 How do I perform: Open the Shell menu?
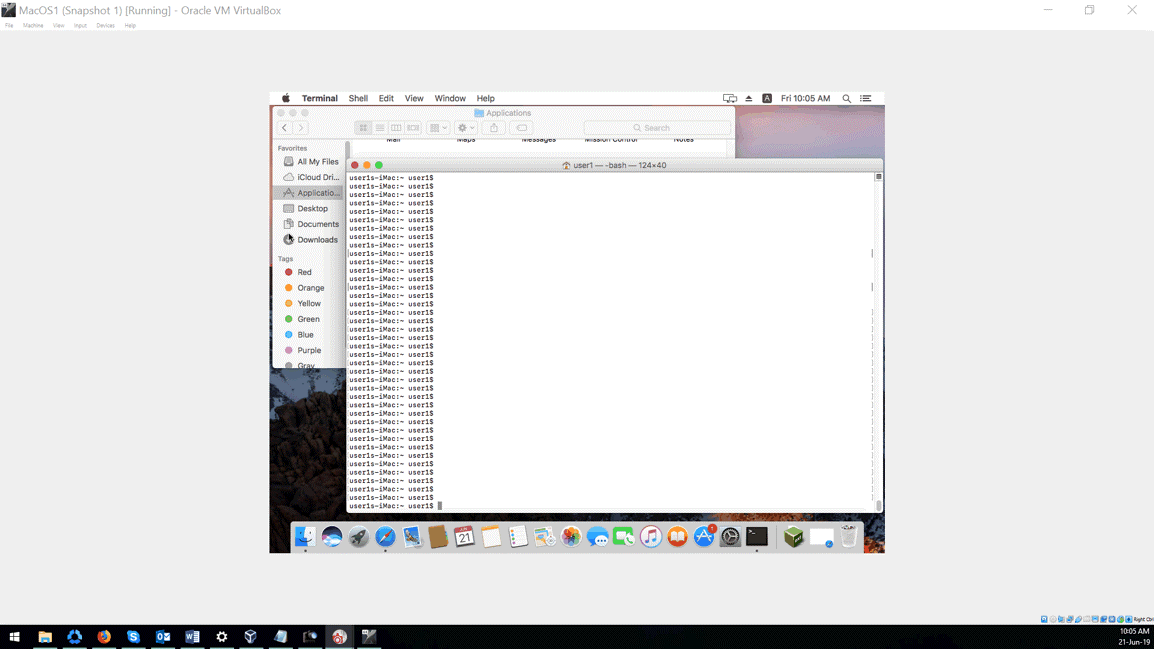pos(358,98)
